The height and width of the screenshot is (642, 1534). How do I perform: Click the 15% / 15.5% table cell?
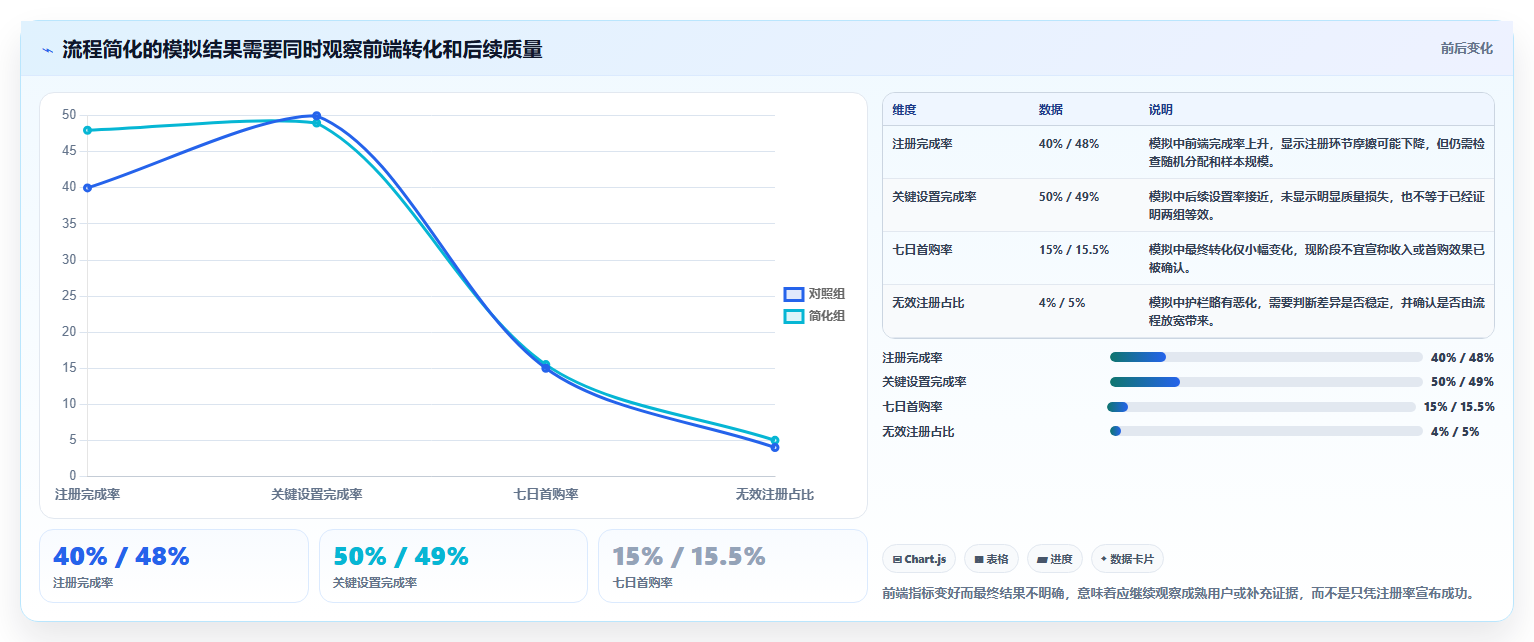click(x=1074, y=250)
